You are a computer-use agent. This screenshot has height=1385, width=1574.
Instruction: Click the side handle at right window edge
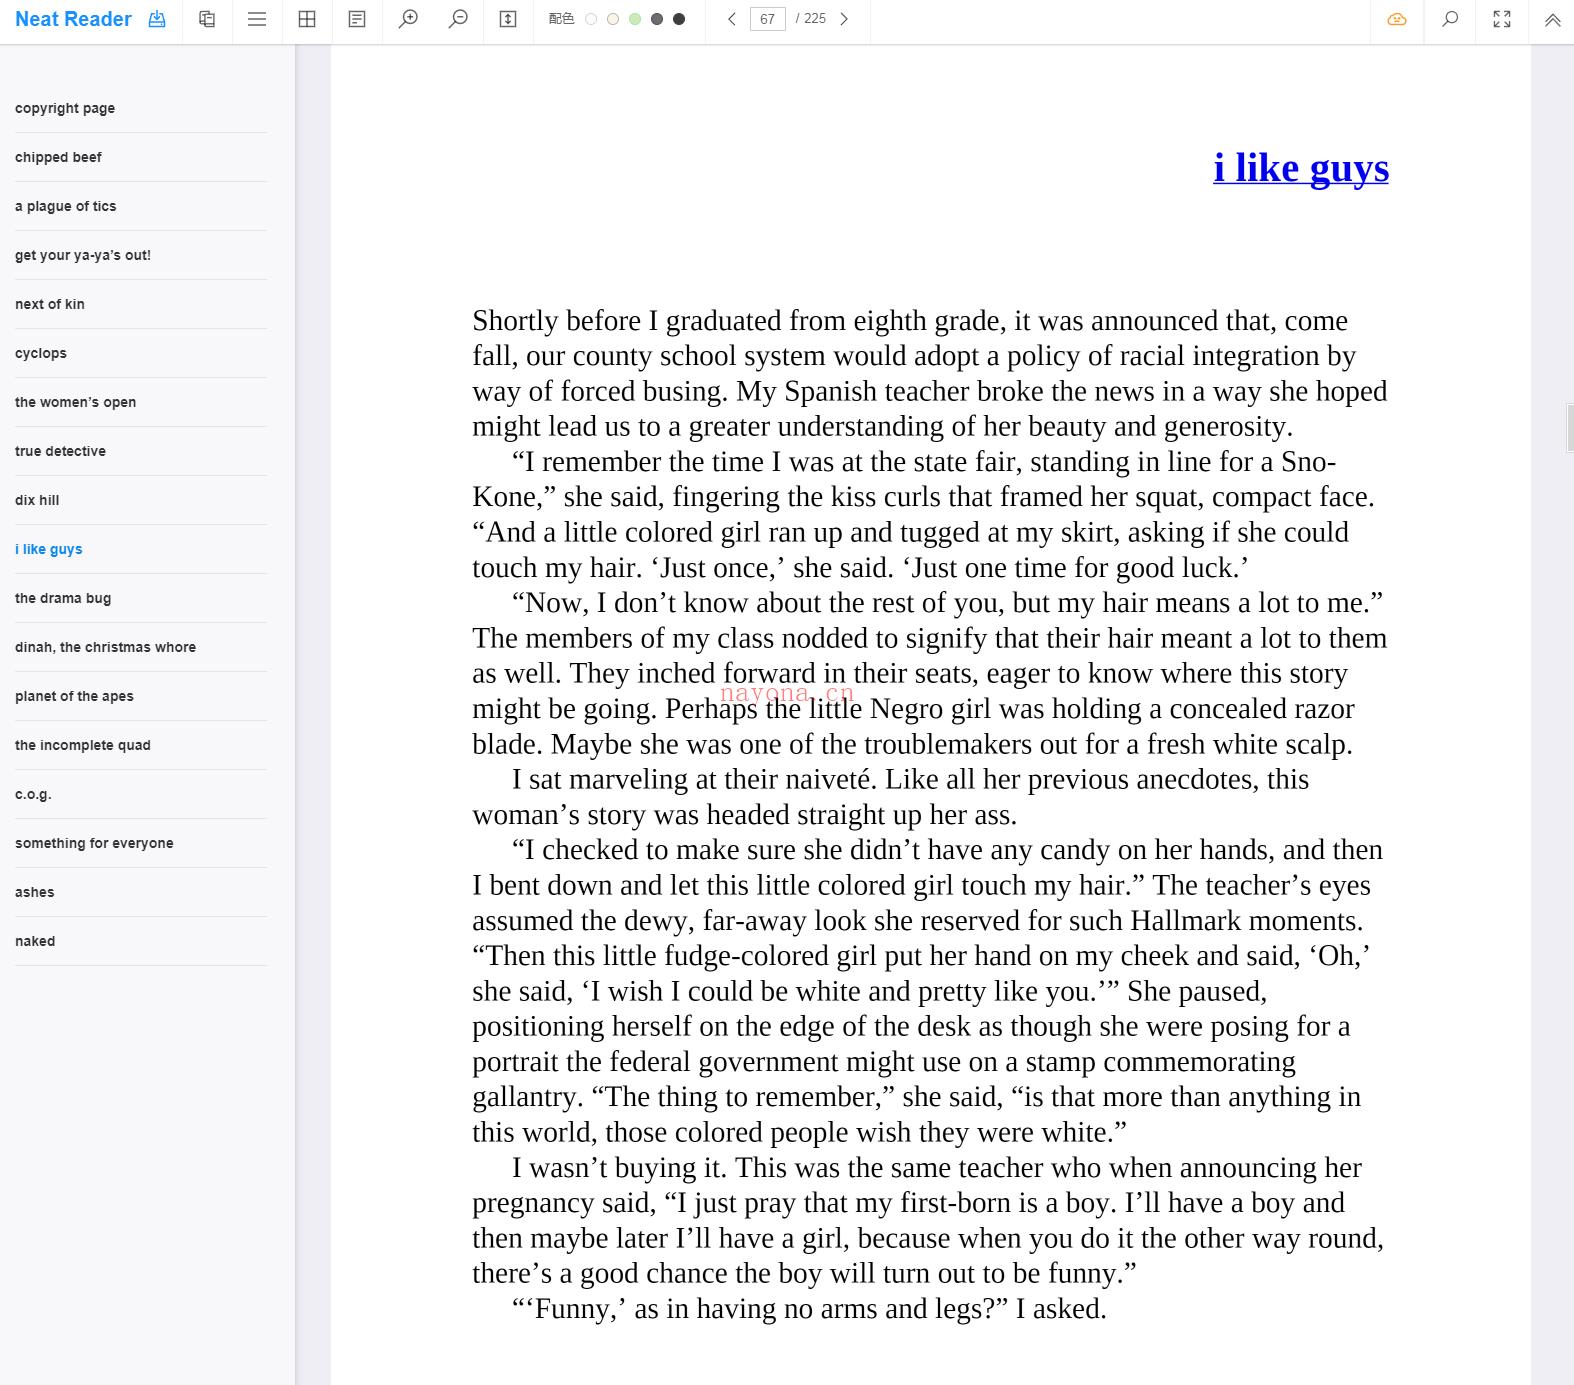[x=1569, y=427]
